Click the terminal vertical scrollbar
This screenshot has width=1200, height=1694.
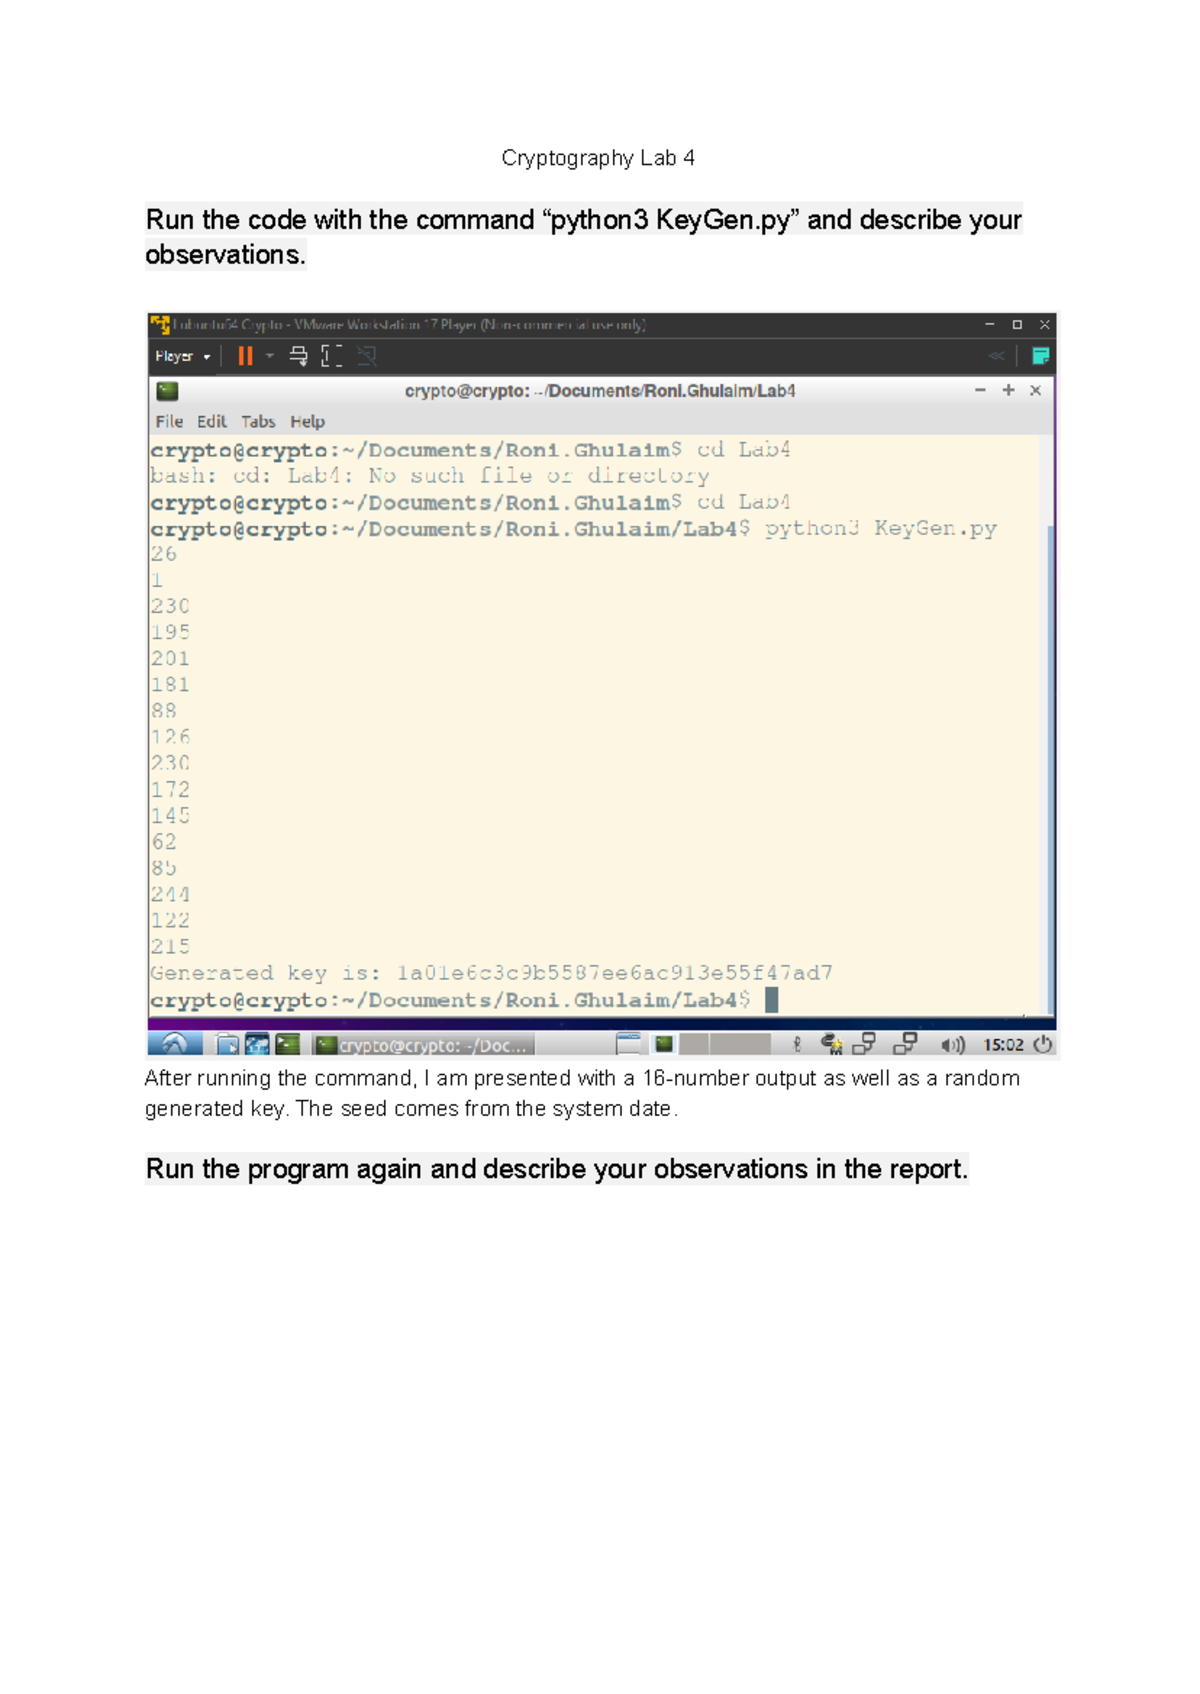(1050, 760)
